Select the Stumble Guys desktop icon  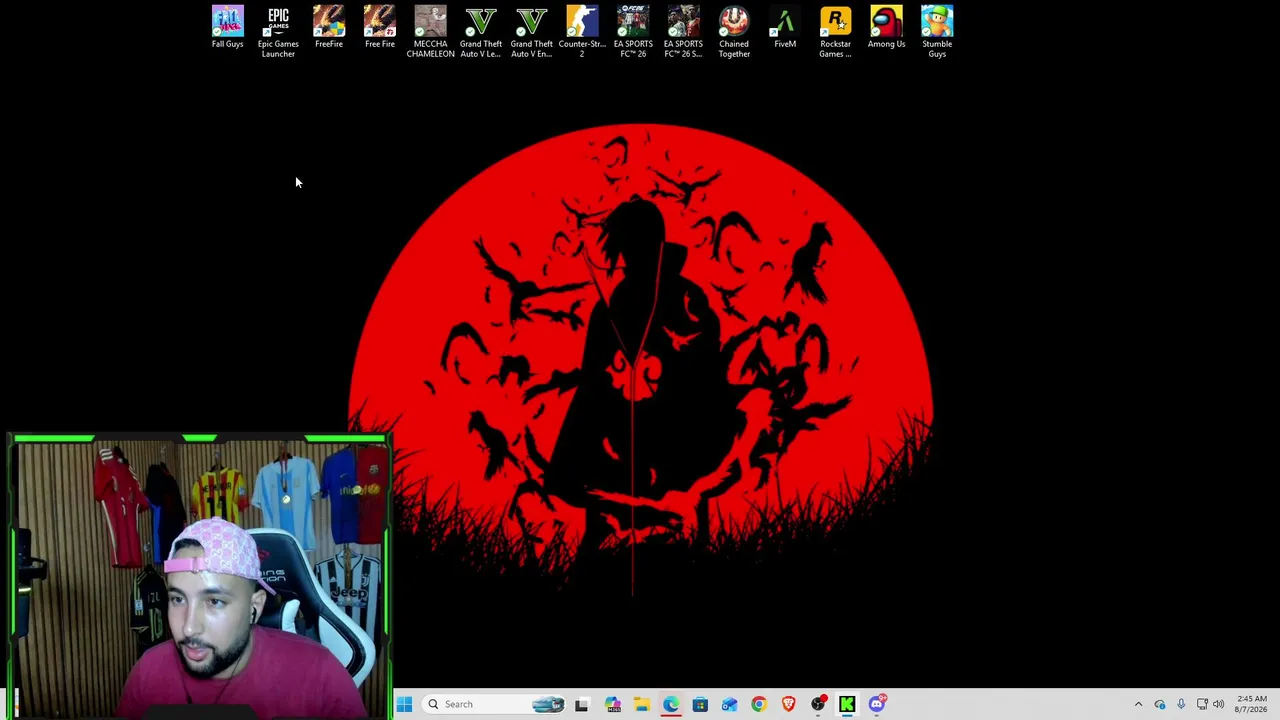[x=937, y=32]
